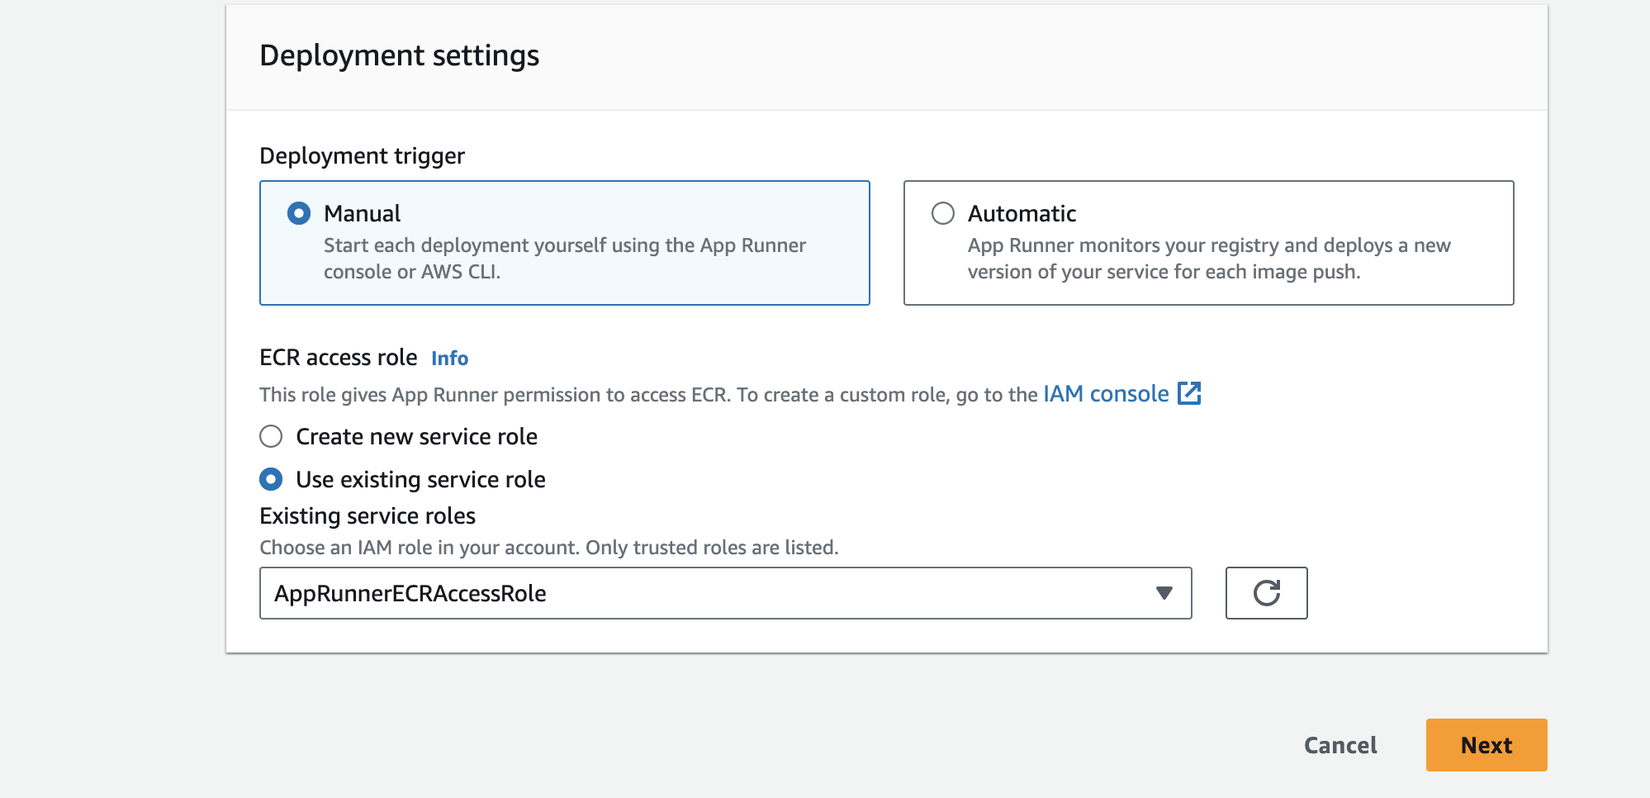Click the Automatic tile description text

[x=1208, y=258]
